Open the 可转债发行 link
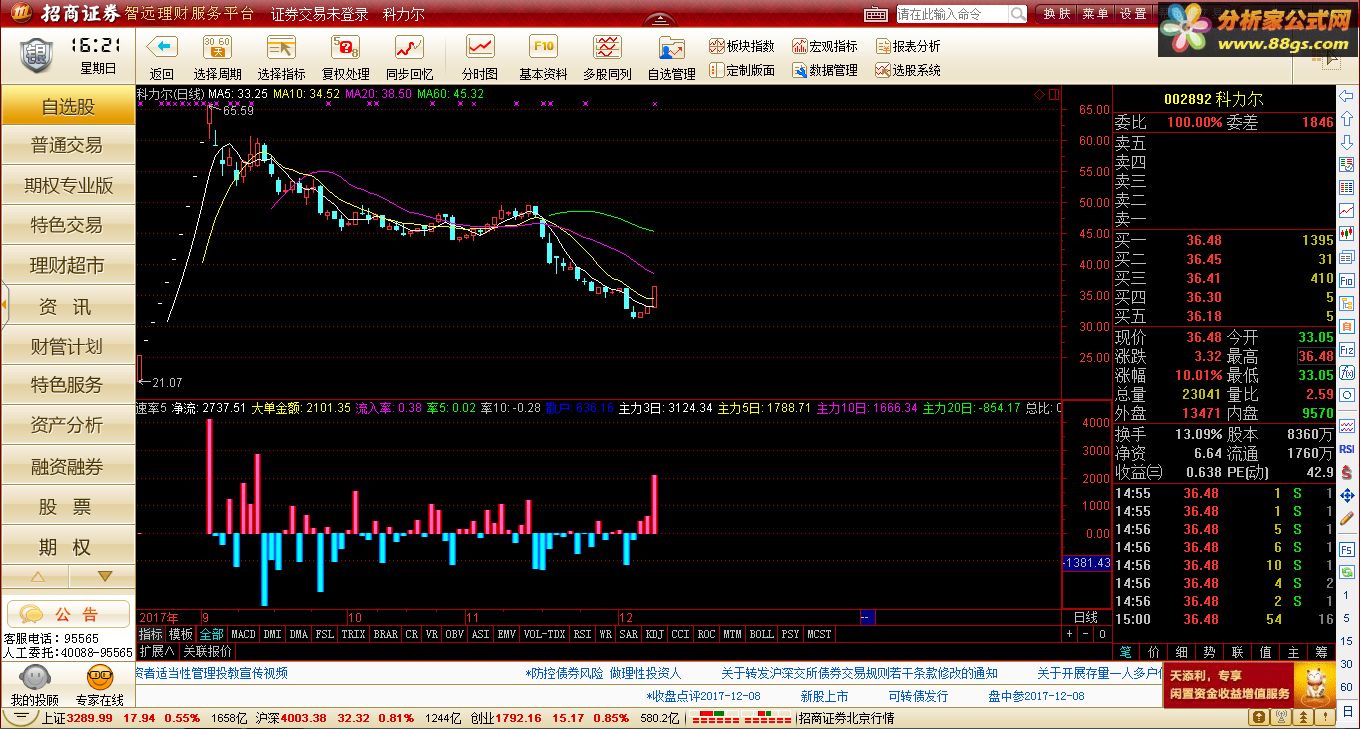Image resolution: width=1360 pixels, height=729 pixels. click(x=918, y=696)
